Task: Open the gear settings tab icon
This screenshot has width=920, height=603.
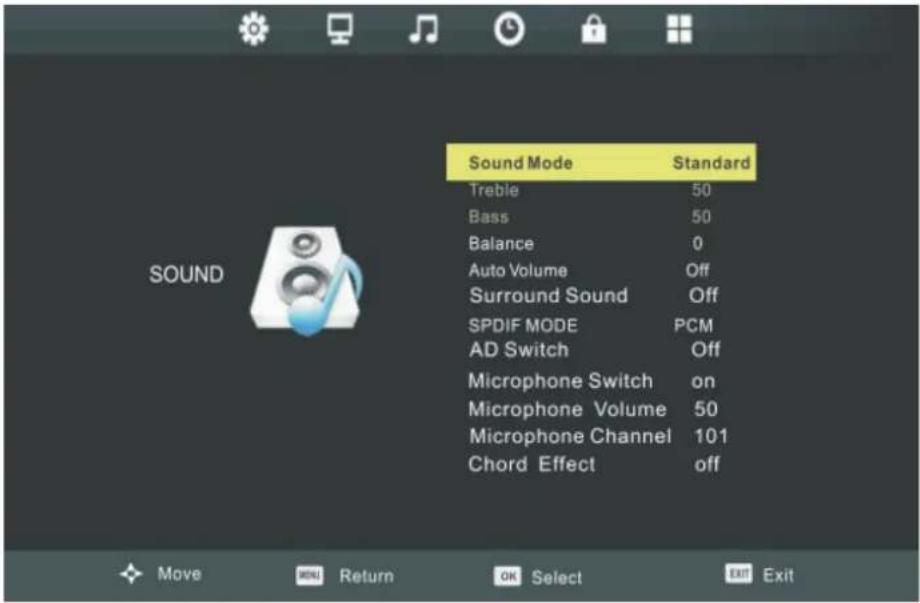Action: pos(254,29)
